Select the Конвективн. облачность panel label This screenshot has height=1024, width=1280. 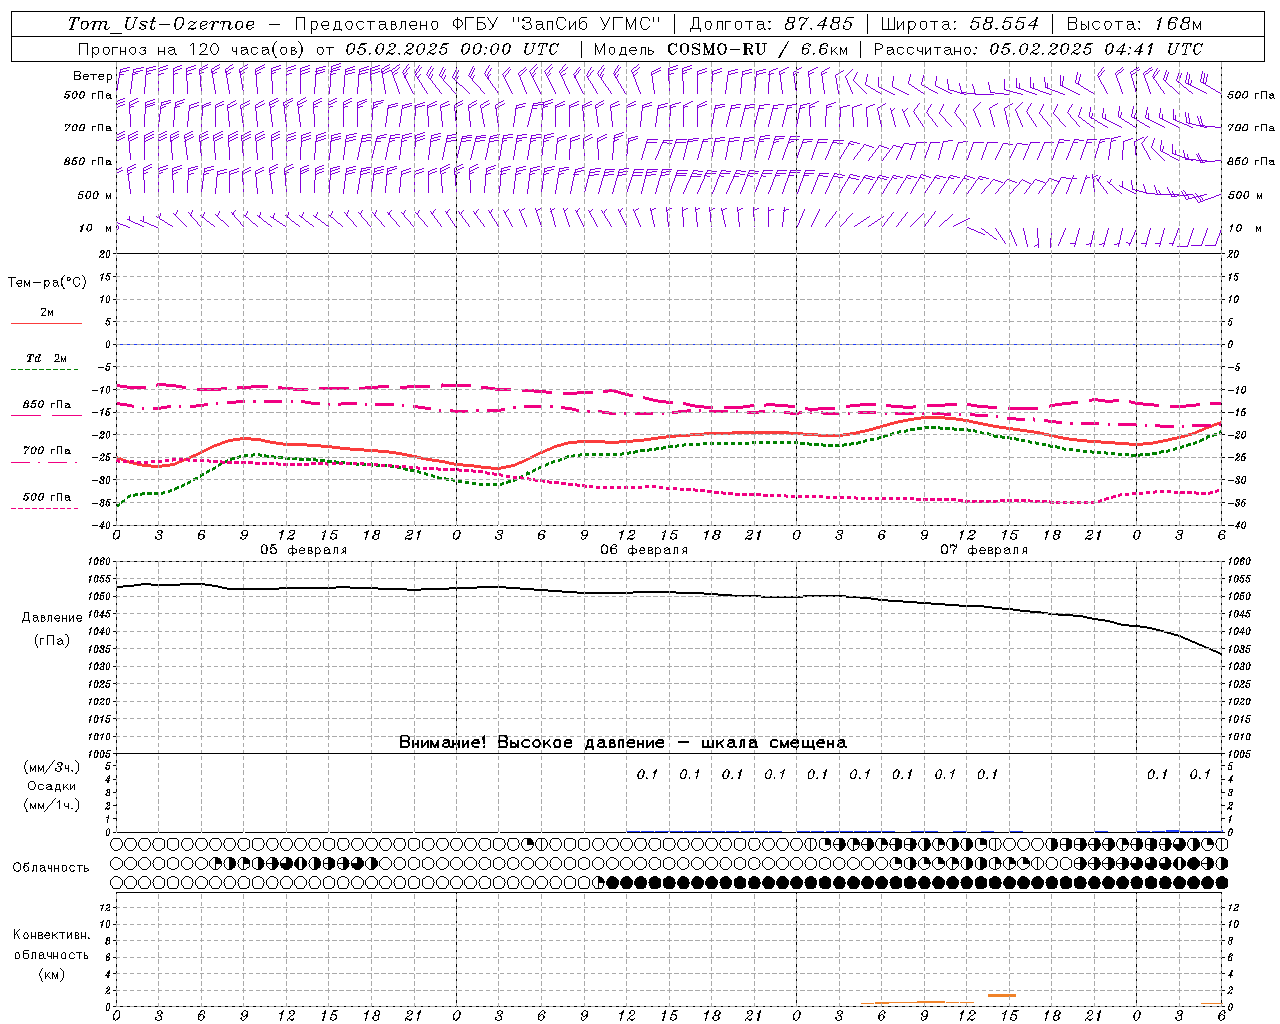point(51,945)
